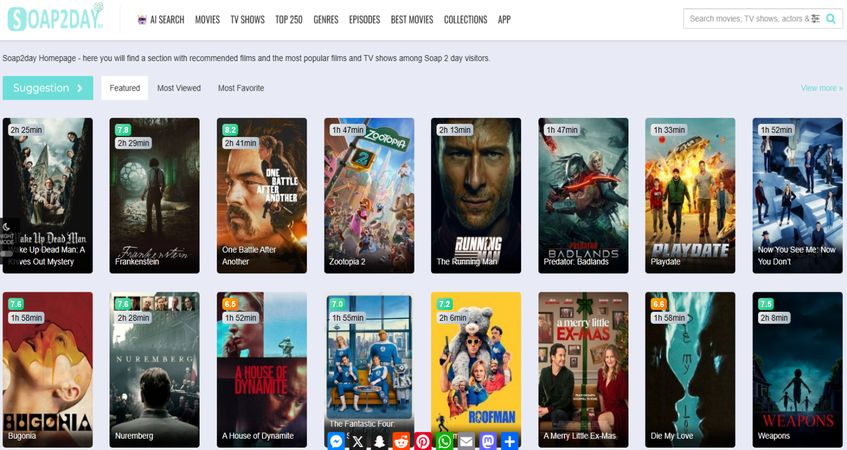Open the Genres menu

[326, 19]
